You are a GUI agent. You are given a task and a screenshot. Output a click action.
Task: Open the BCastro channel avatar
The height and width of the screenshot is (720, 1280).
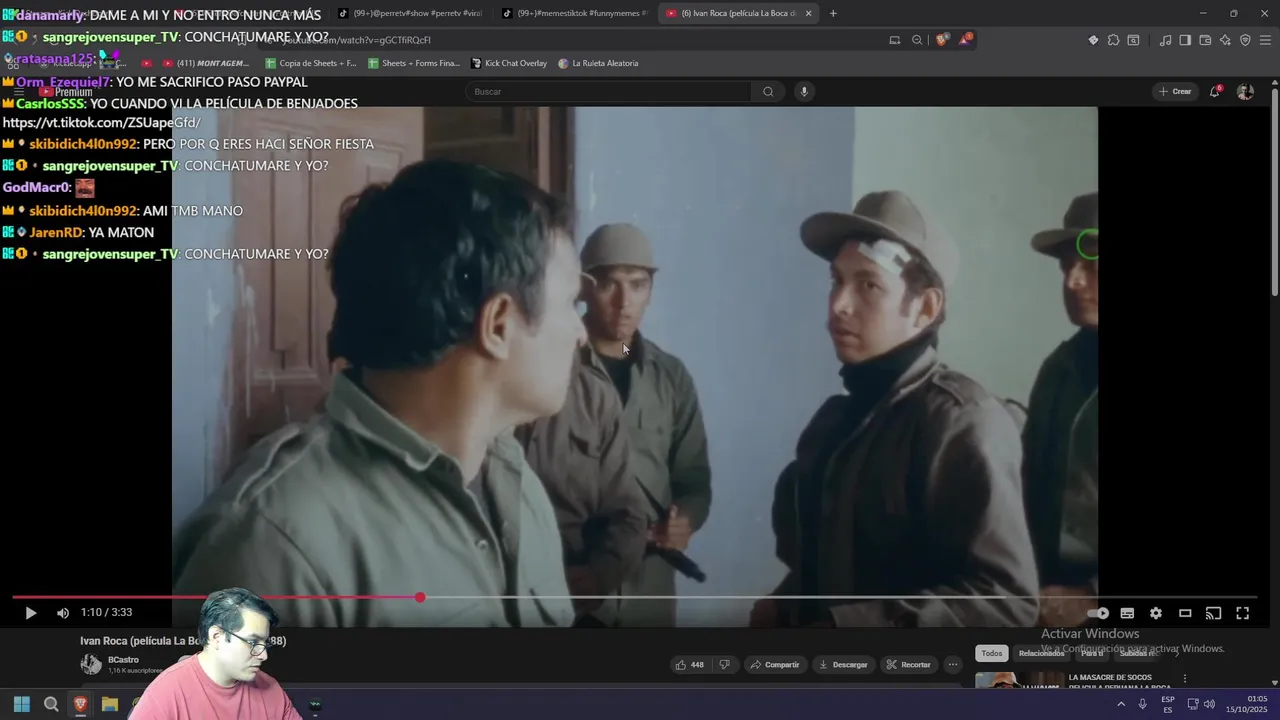coord(91,664)
